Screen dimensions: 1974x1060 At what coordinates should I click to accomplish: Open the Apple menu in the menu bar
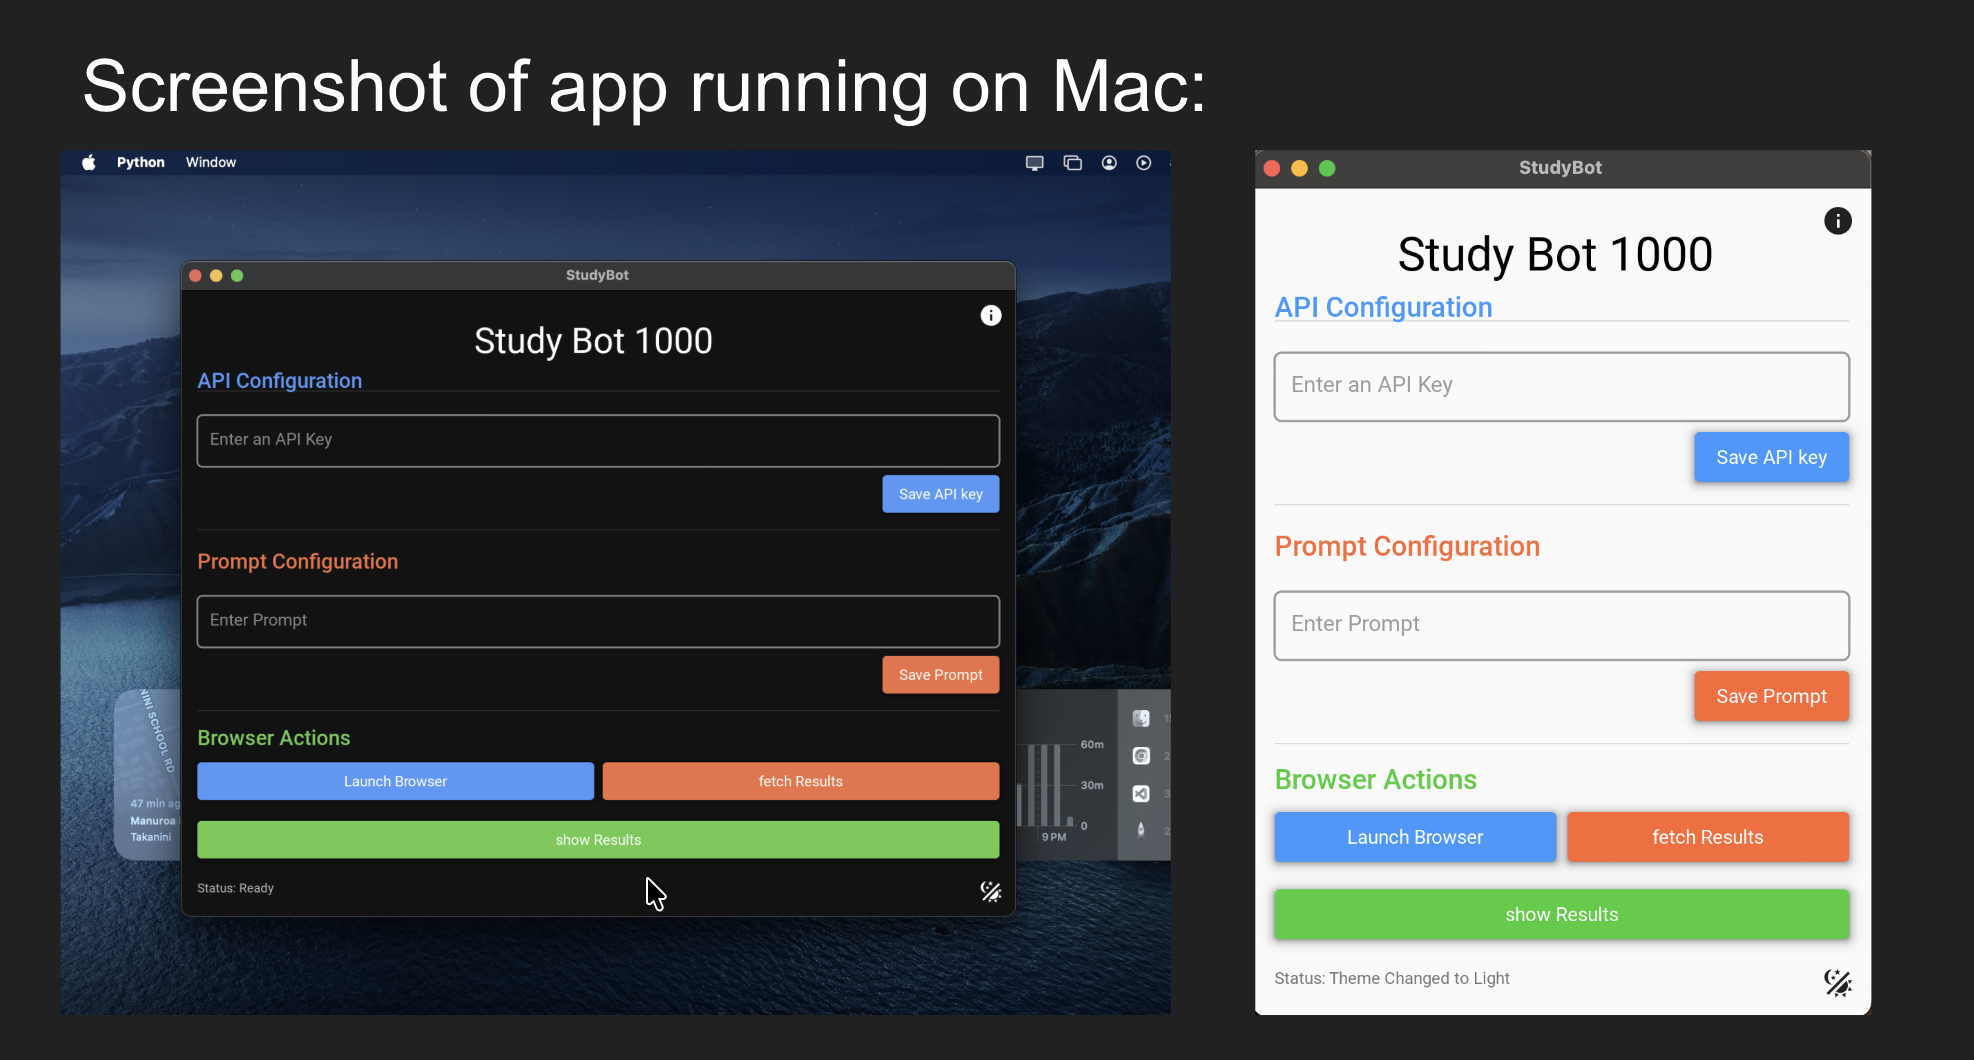89,162
